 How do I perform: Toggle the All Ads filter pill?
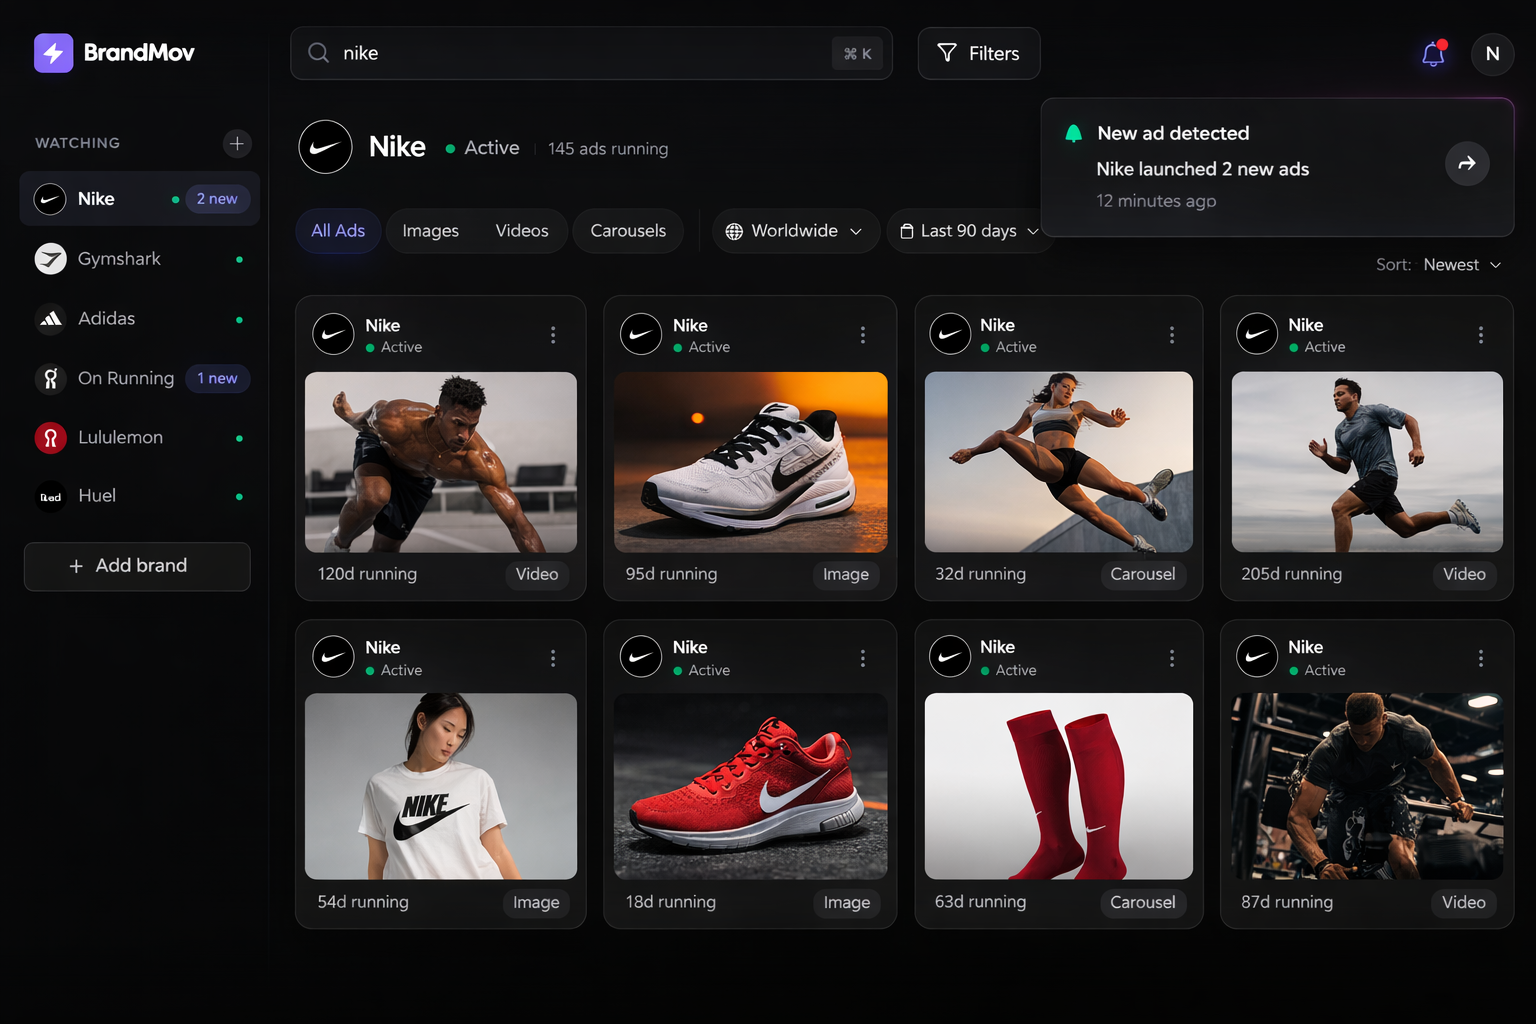pos(337,231)
